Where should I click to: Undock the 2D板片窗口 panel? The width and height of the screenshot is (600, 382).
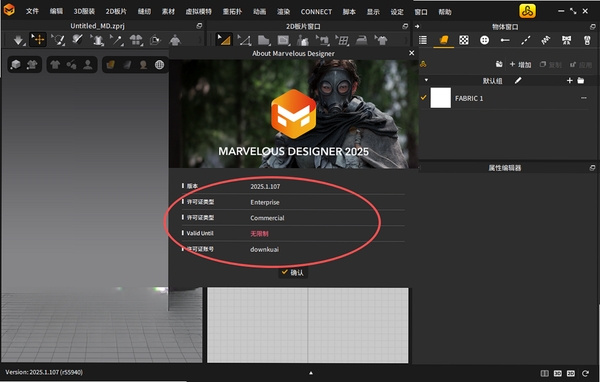click(405, 26)
